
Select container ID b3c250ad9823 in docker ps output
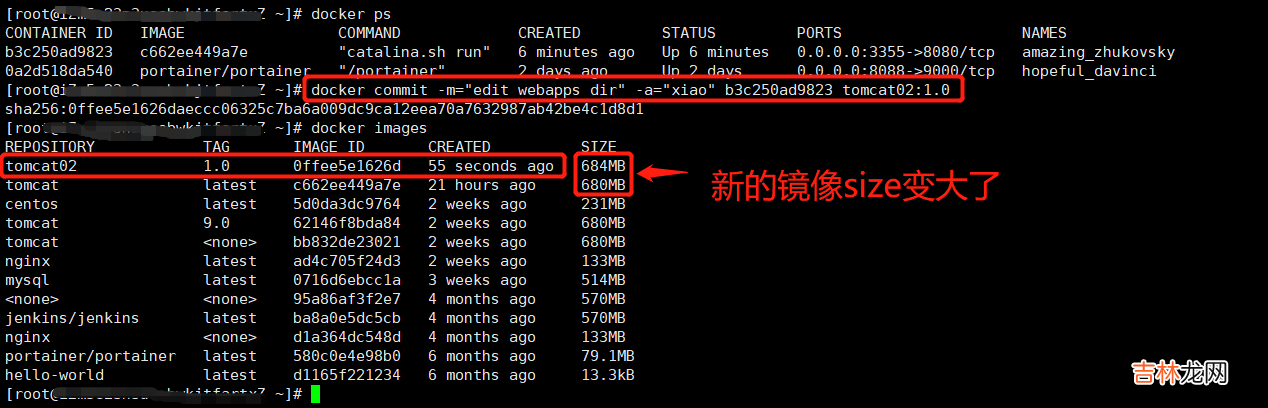pyautogui.click(x=59, y=52)
